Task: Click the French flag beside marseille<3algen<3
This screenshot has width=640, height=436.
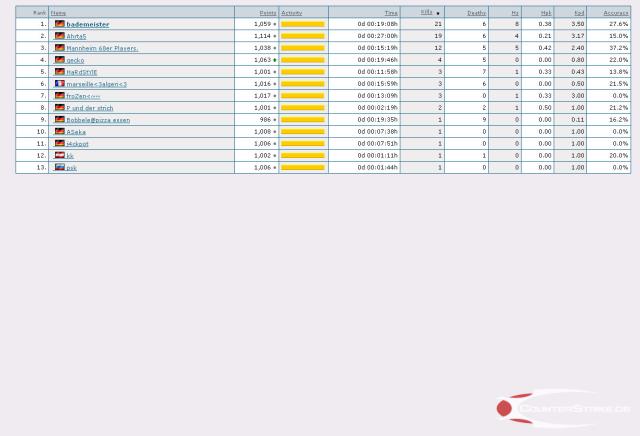Action: pyautogui.click(x=59, y=84)
